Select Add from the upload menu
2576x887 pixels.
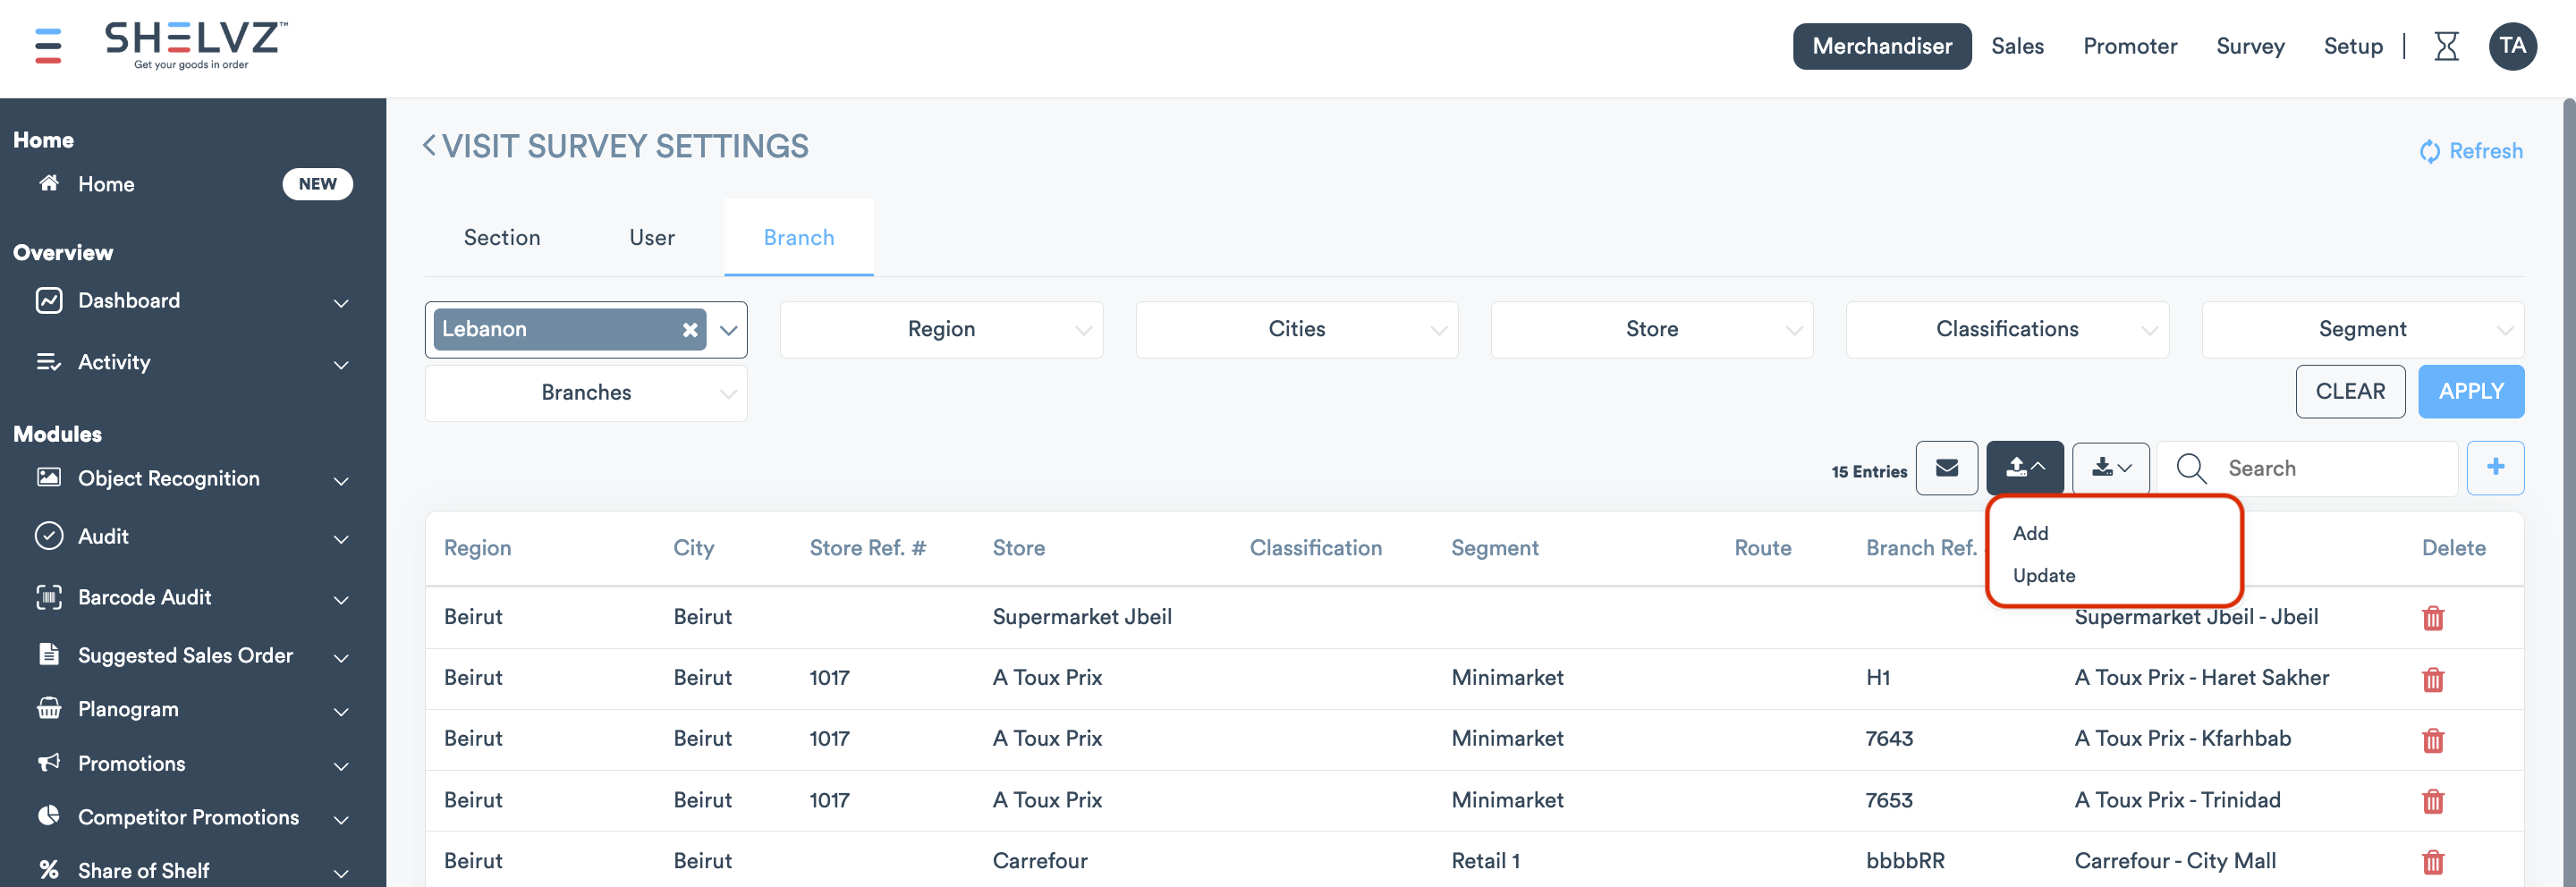[x=2030, y=534]
